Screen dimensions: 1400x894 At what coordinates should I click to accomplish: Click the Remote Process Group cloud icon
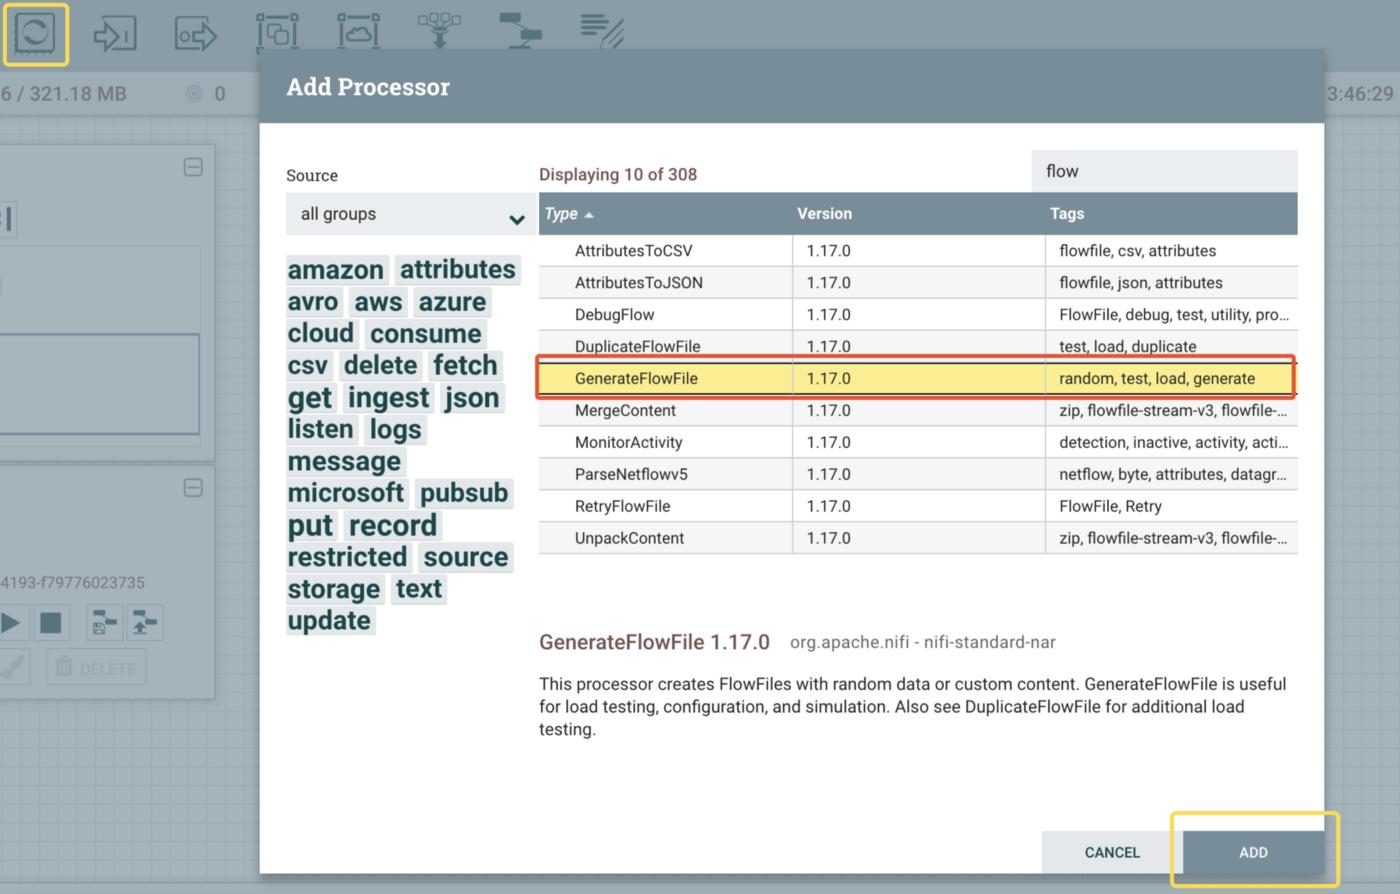pyautogui.click(x=358, y=32)
